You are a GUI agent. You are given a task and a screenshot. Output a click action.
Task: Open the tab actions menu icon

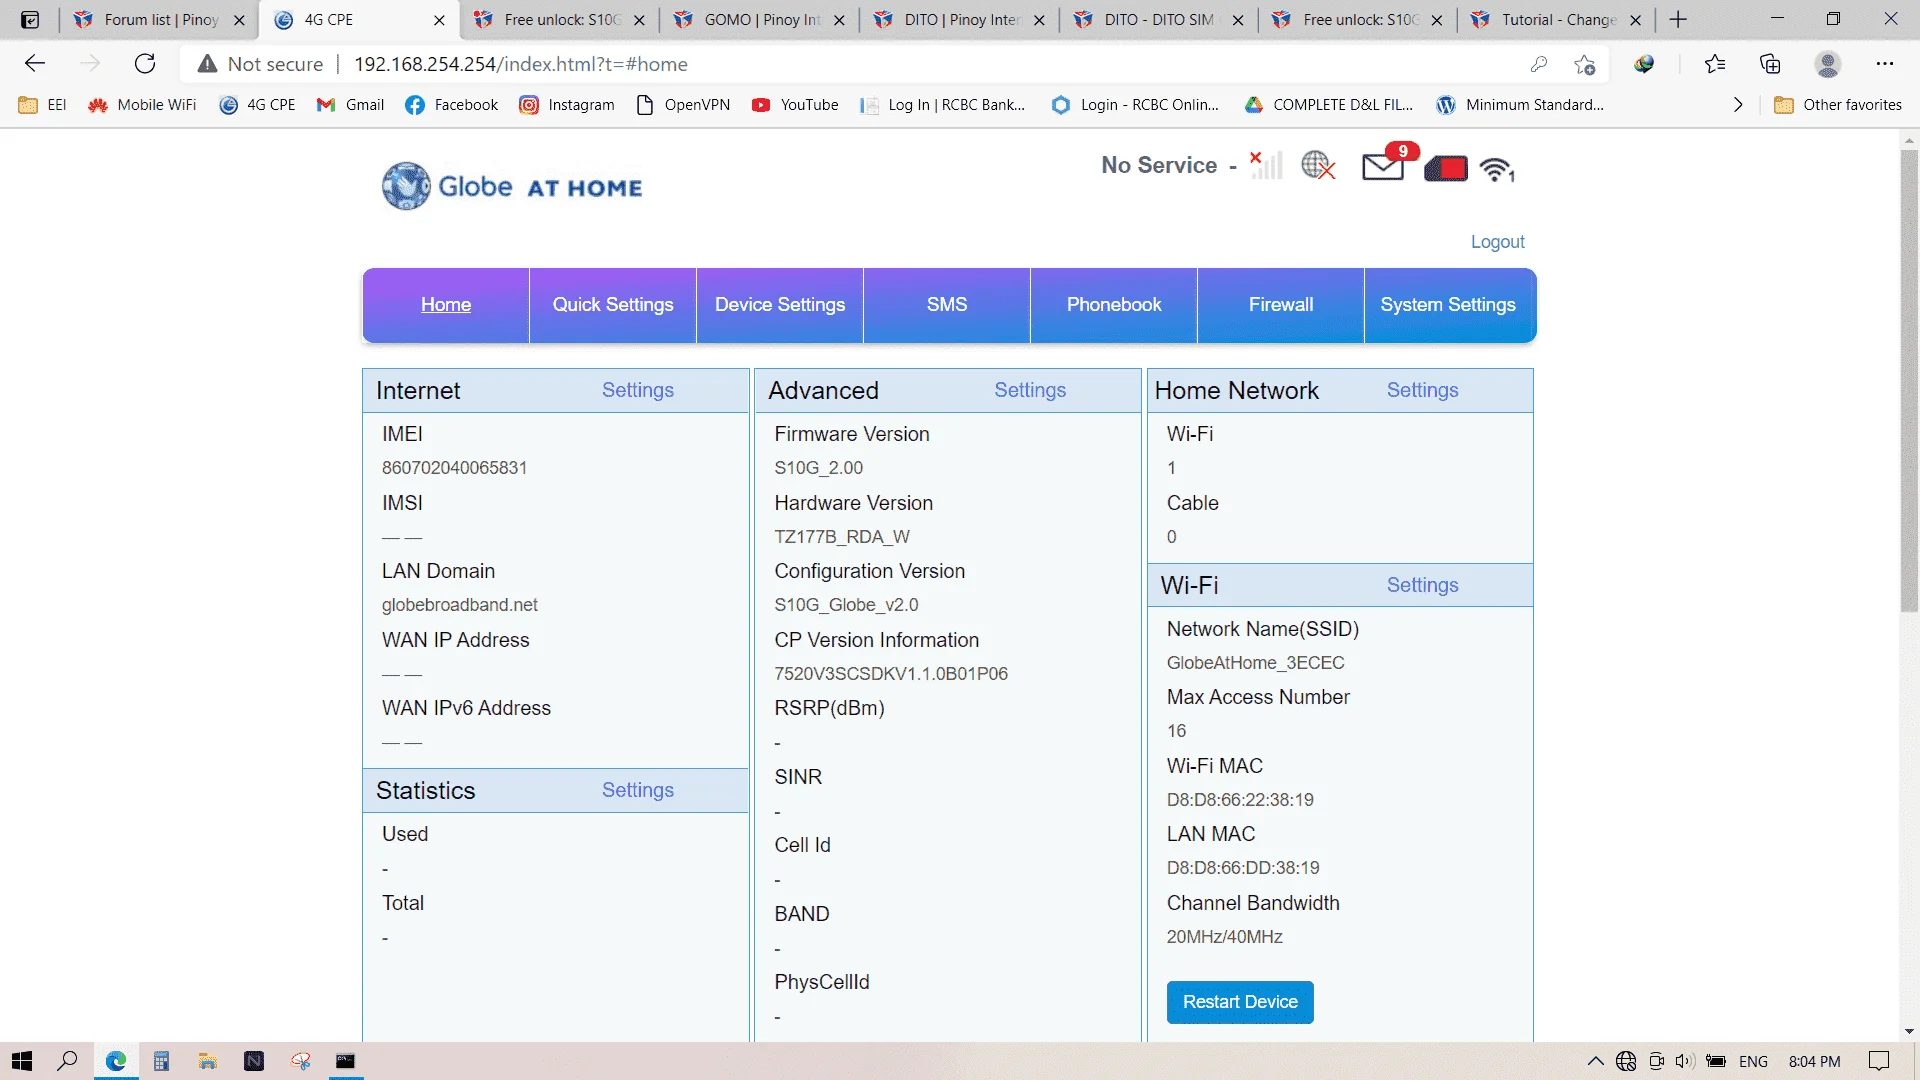click(x=30, y=19)
